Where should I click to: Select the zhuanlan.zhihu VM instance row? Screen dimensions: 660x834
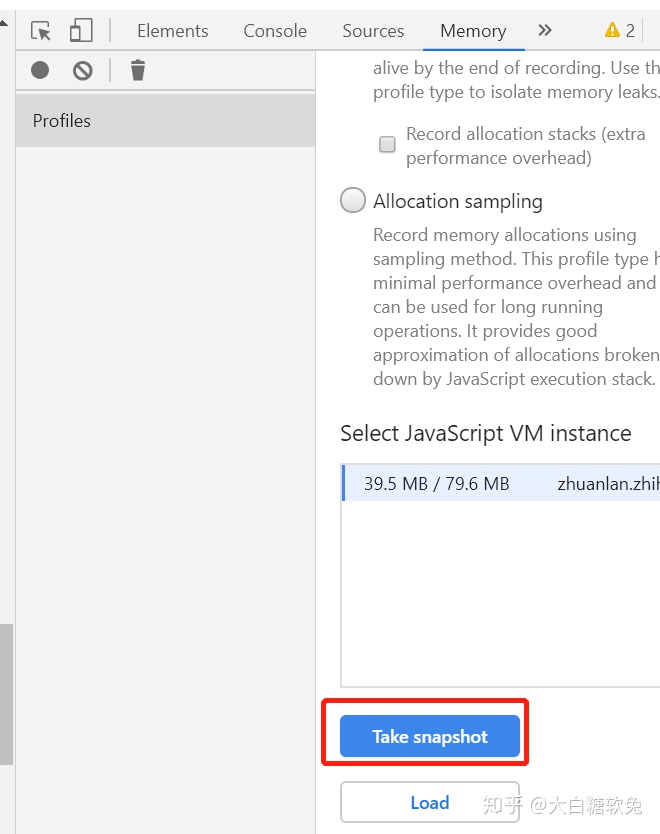500,484
